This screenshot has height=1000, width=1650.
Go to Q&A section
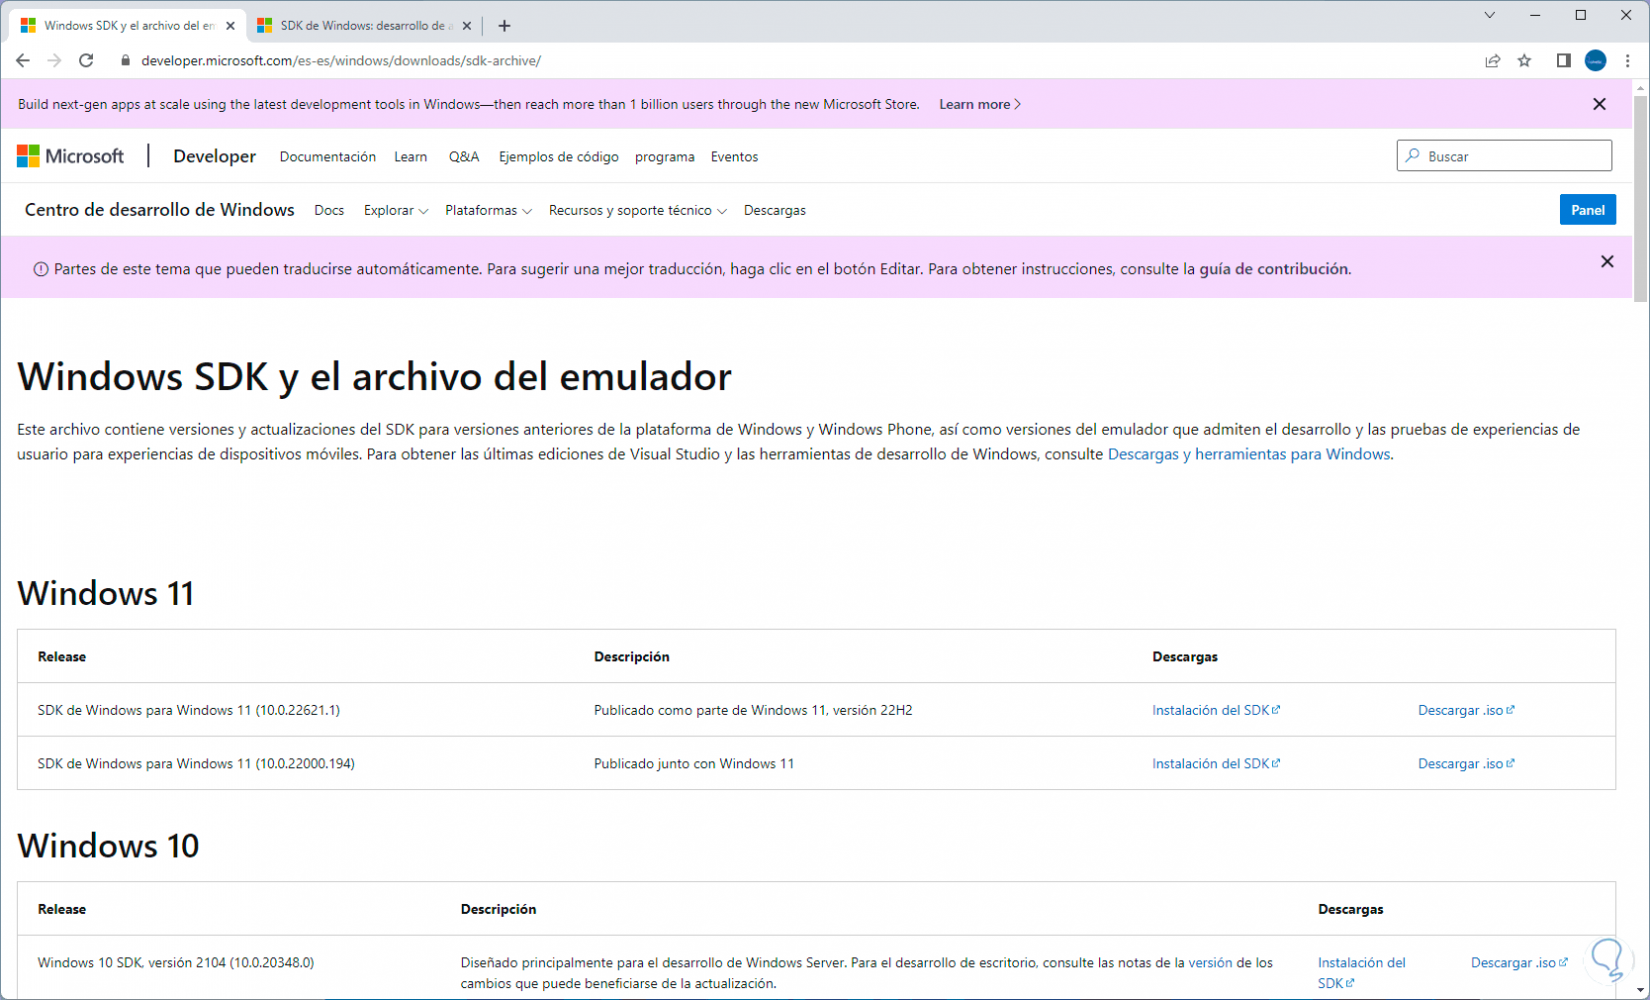click(x=464, y=157)
